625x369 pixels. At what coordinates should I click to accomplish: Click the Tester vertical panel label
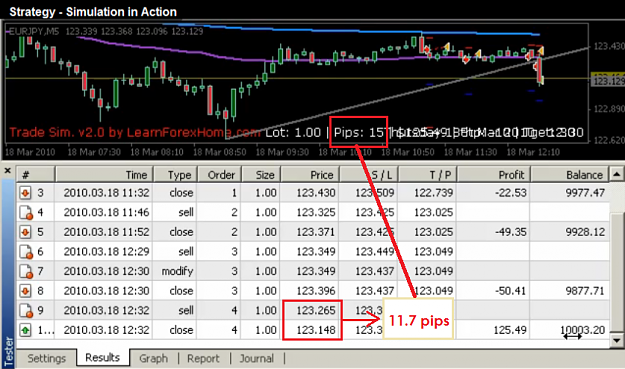click(x=8, y=352)
